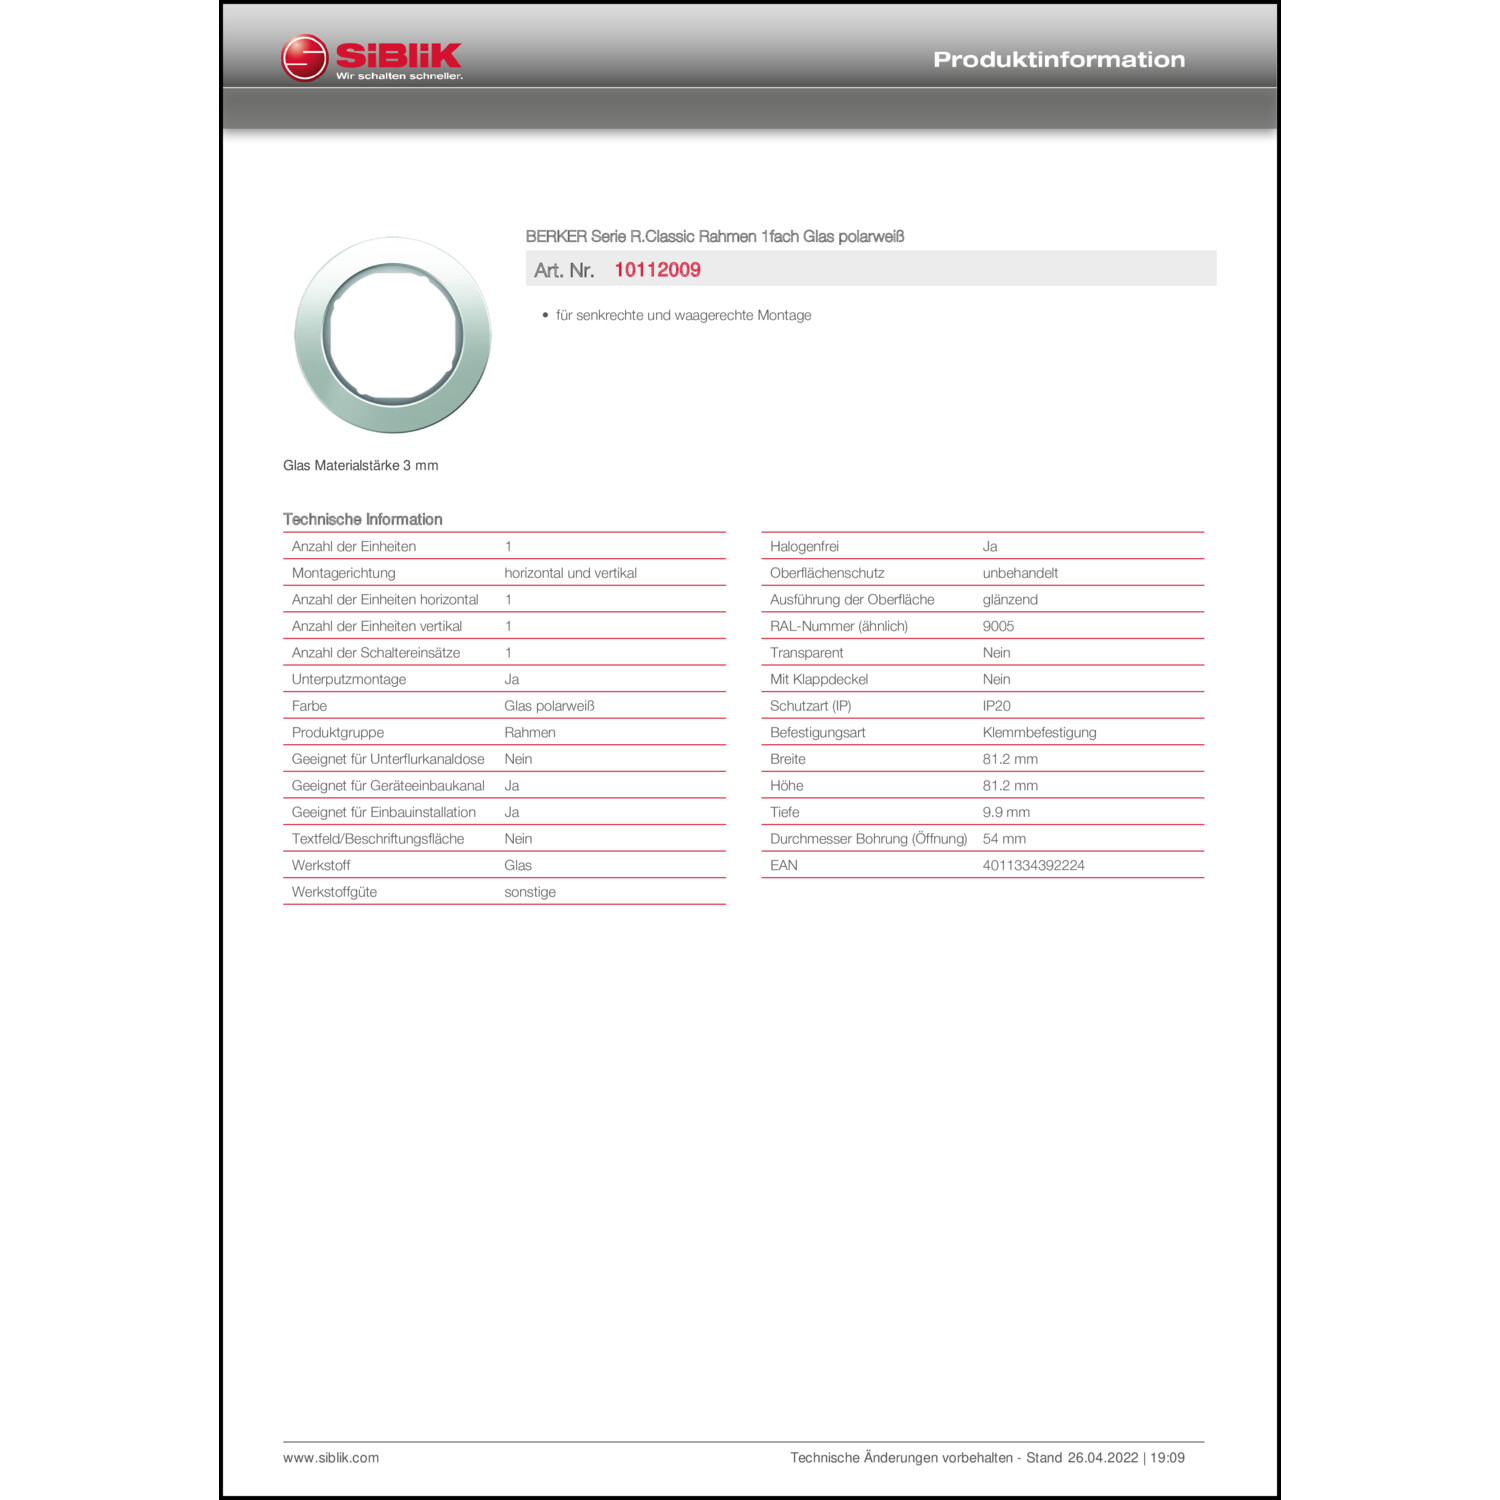Click the www.siblik.com footer link
1500x1500 pixels.
[x=331, y=1458]
